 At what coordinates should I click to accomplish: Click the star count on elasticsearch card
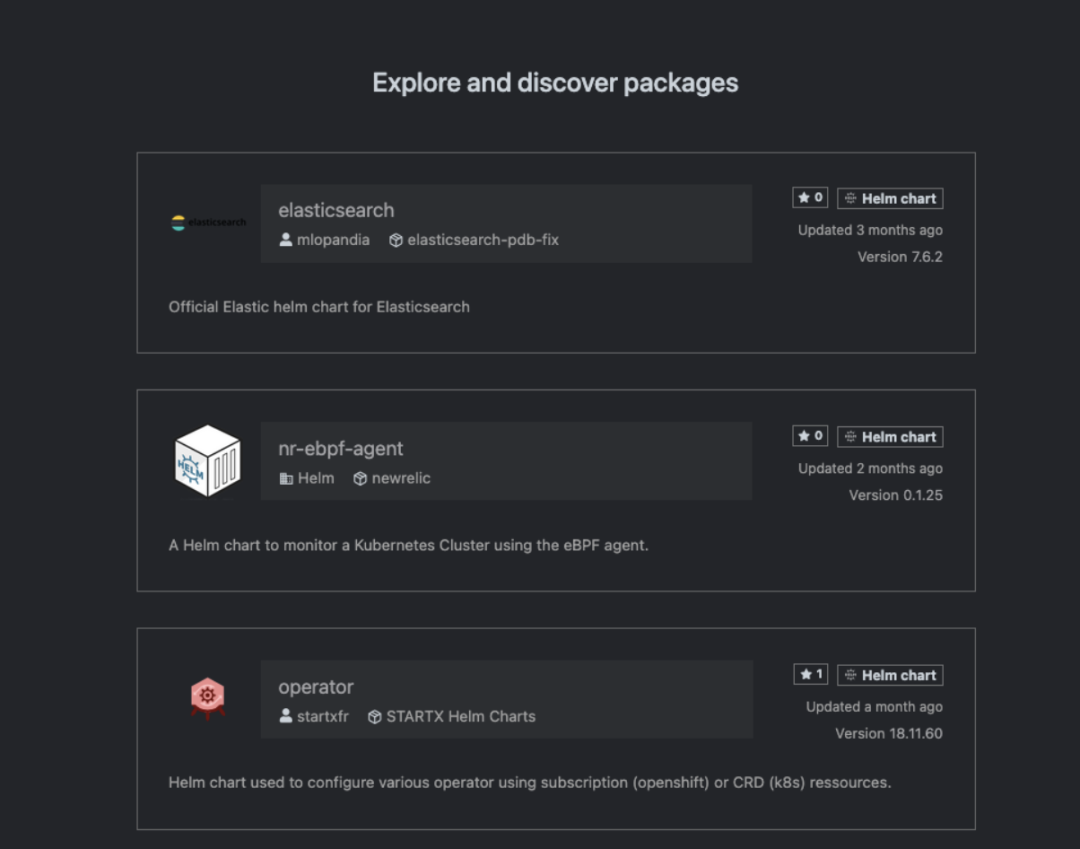click(810, 198)
